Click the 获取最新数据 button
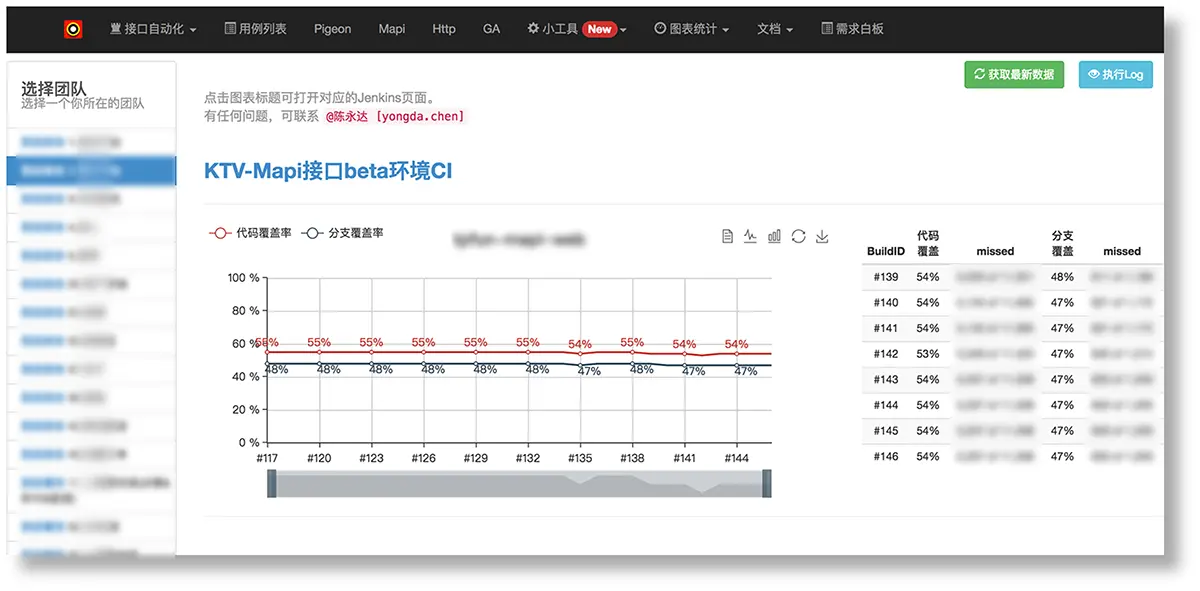The width and height of the screenshot is (1200, 591). (x=1014, y=74)
